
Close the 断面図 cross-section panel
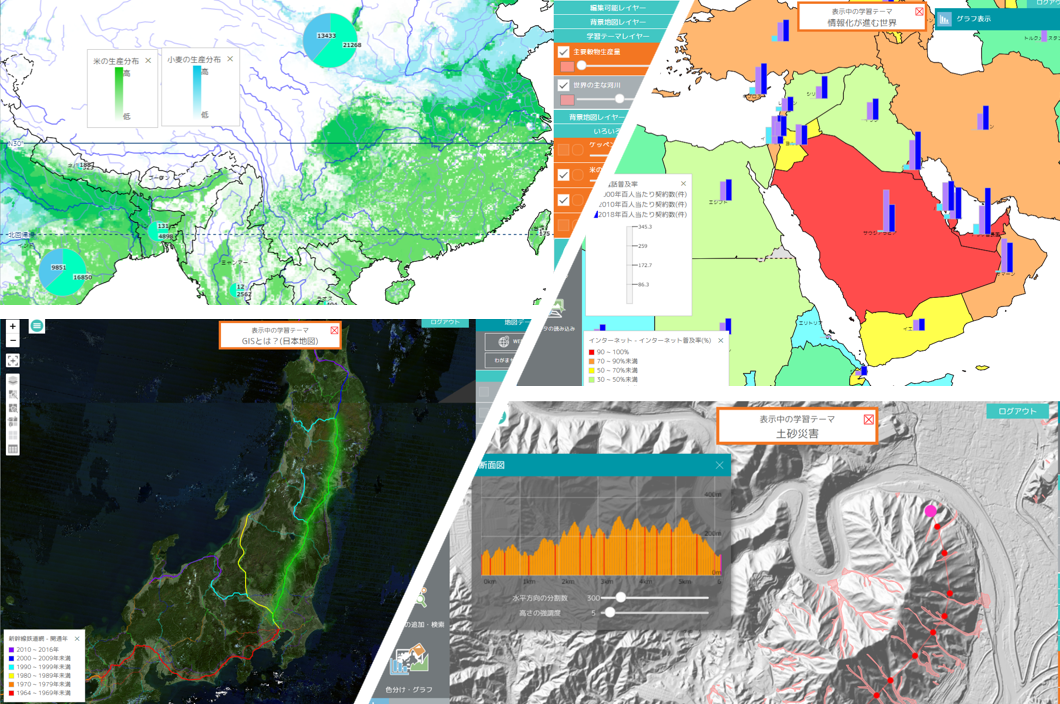pyautogui.click(x=719, y=465)
